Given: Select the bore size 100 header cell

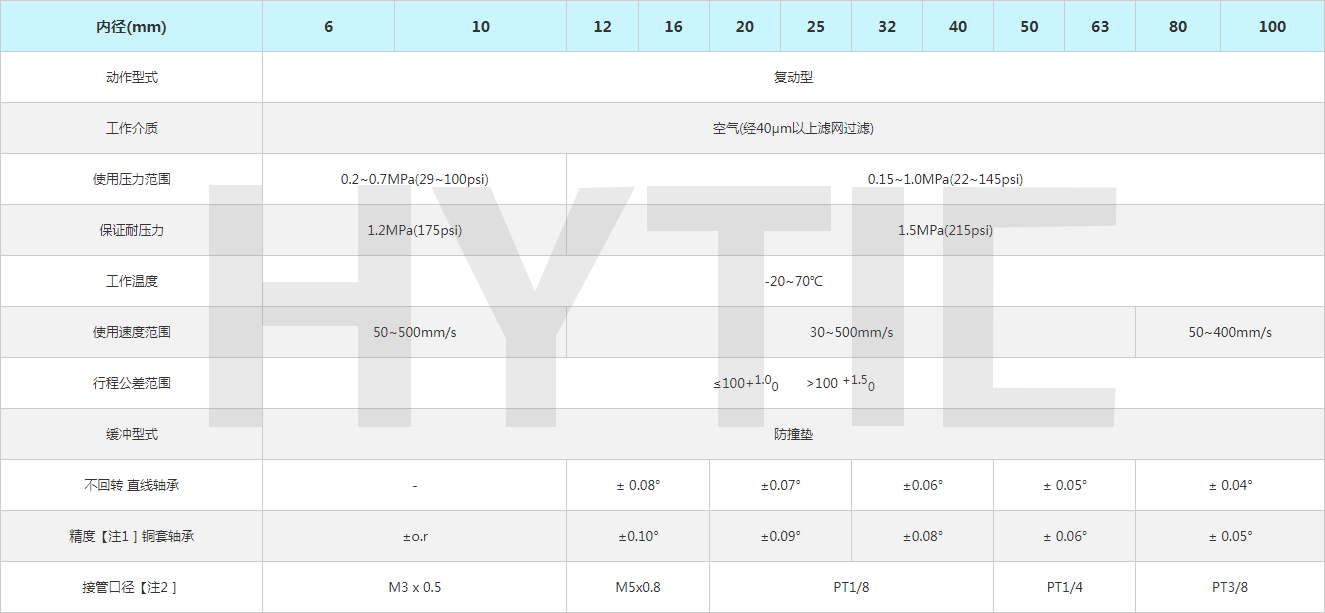Looking at the screenshot, I should (1273, 26).
